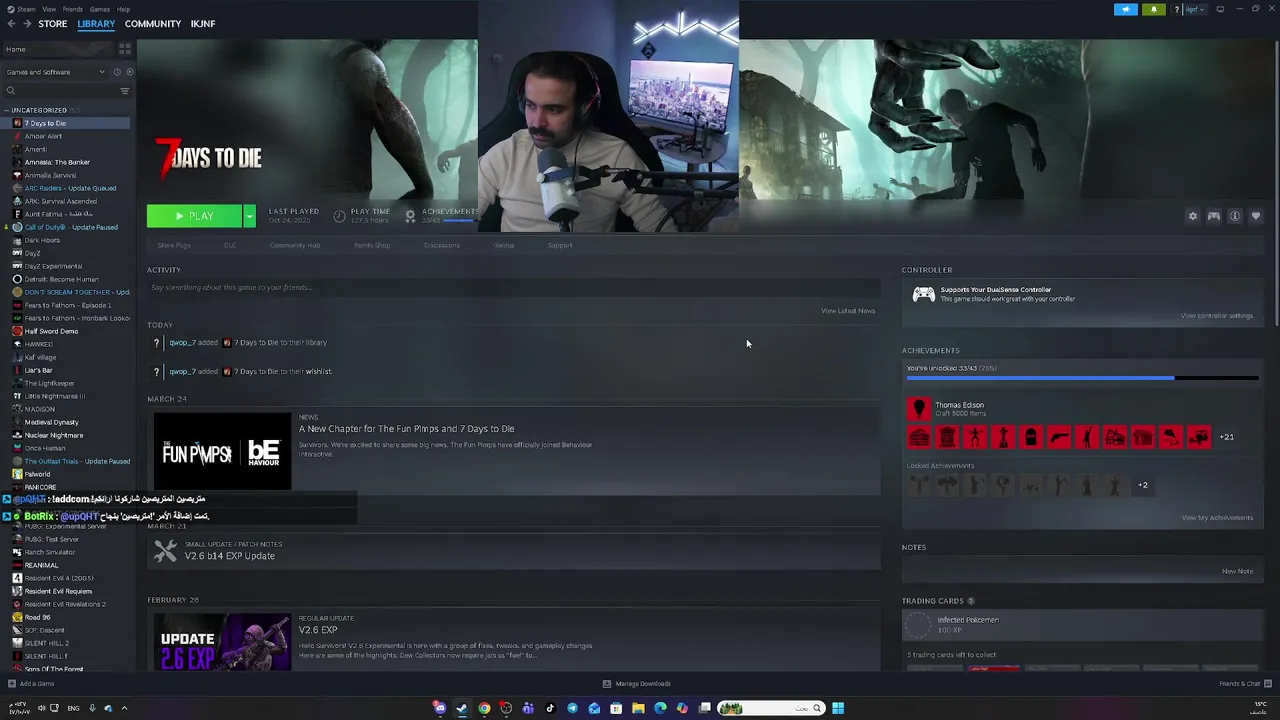1280x720 pixels.
Task: Click the activity status input field
Action: click(x=514, y=288)
